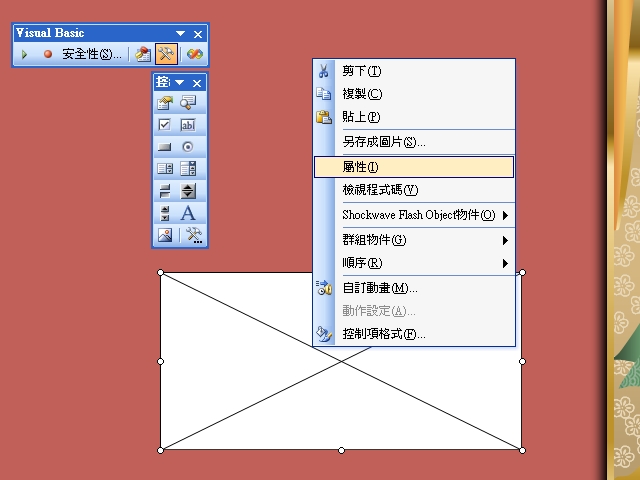Image resolution: width=640 pixels, height=480 pixels.
Task: Choose 複製(C) from the context menu
Action: (414, 94)
